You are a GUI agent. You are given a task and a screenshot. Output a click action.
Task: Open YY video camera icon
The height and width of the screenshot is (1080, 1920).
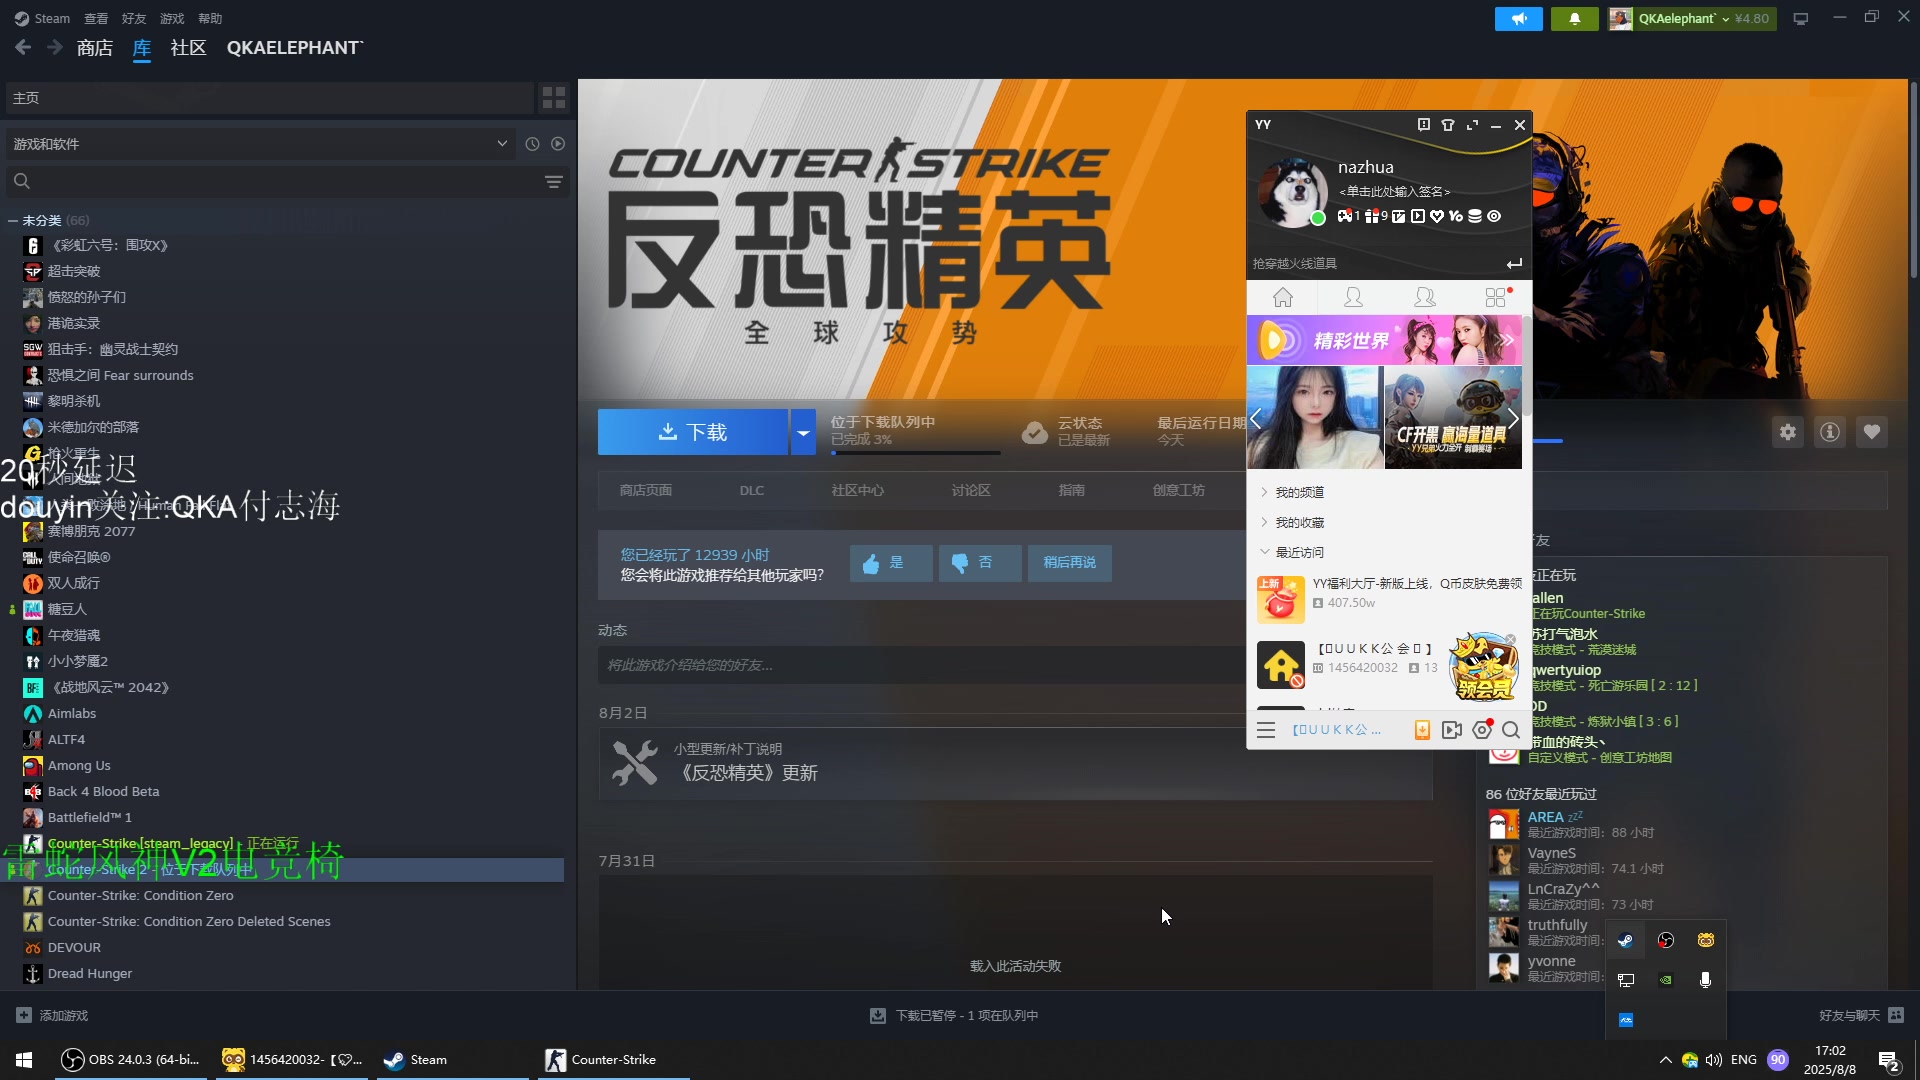(1452, 730)
